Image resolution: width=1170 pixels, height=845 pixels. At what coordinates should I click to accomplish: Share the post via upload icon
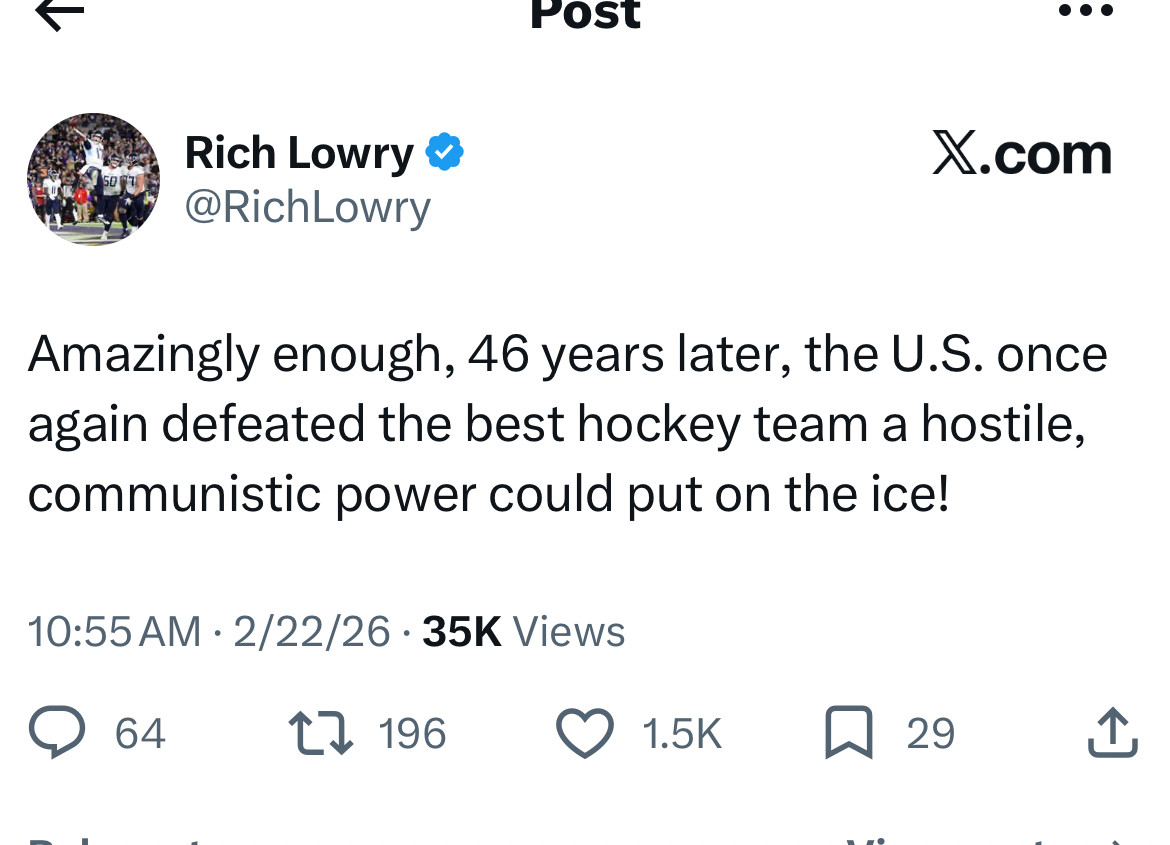[x=1111, y=733]
